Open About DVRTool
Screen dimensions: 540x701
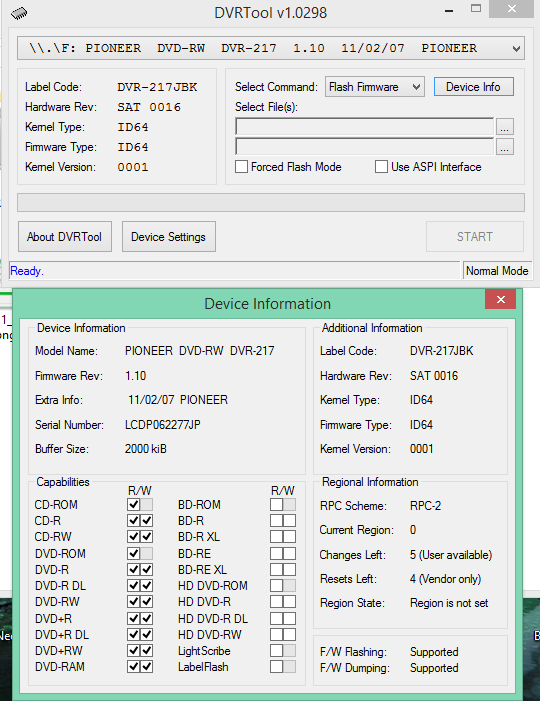click(65, 236)
